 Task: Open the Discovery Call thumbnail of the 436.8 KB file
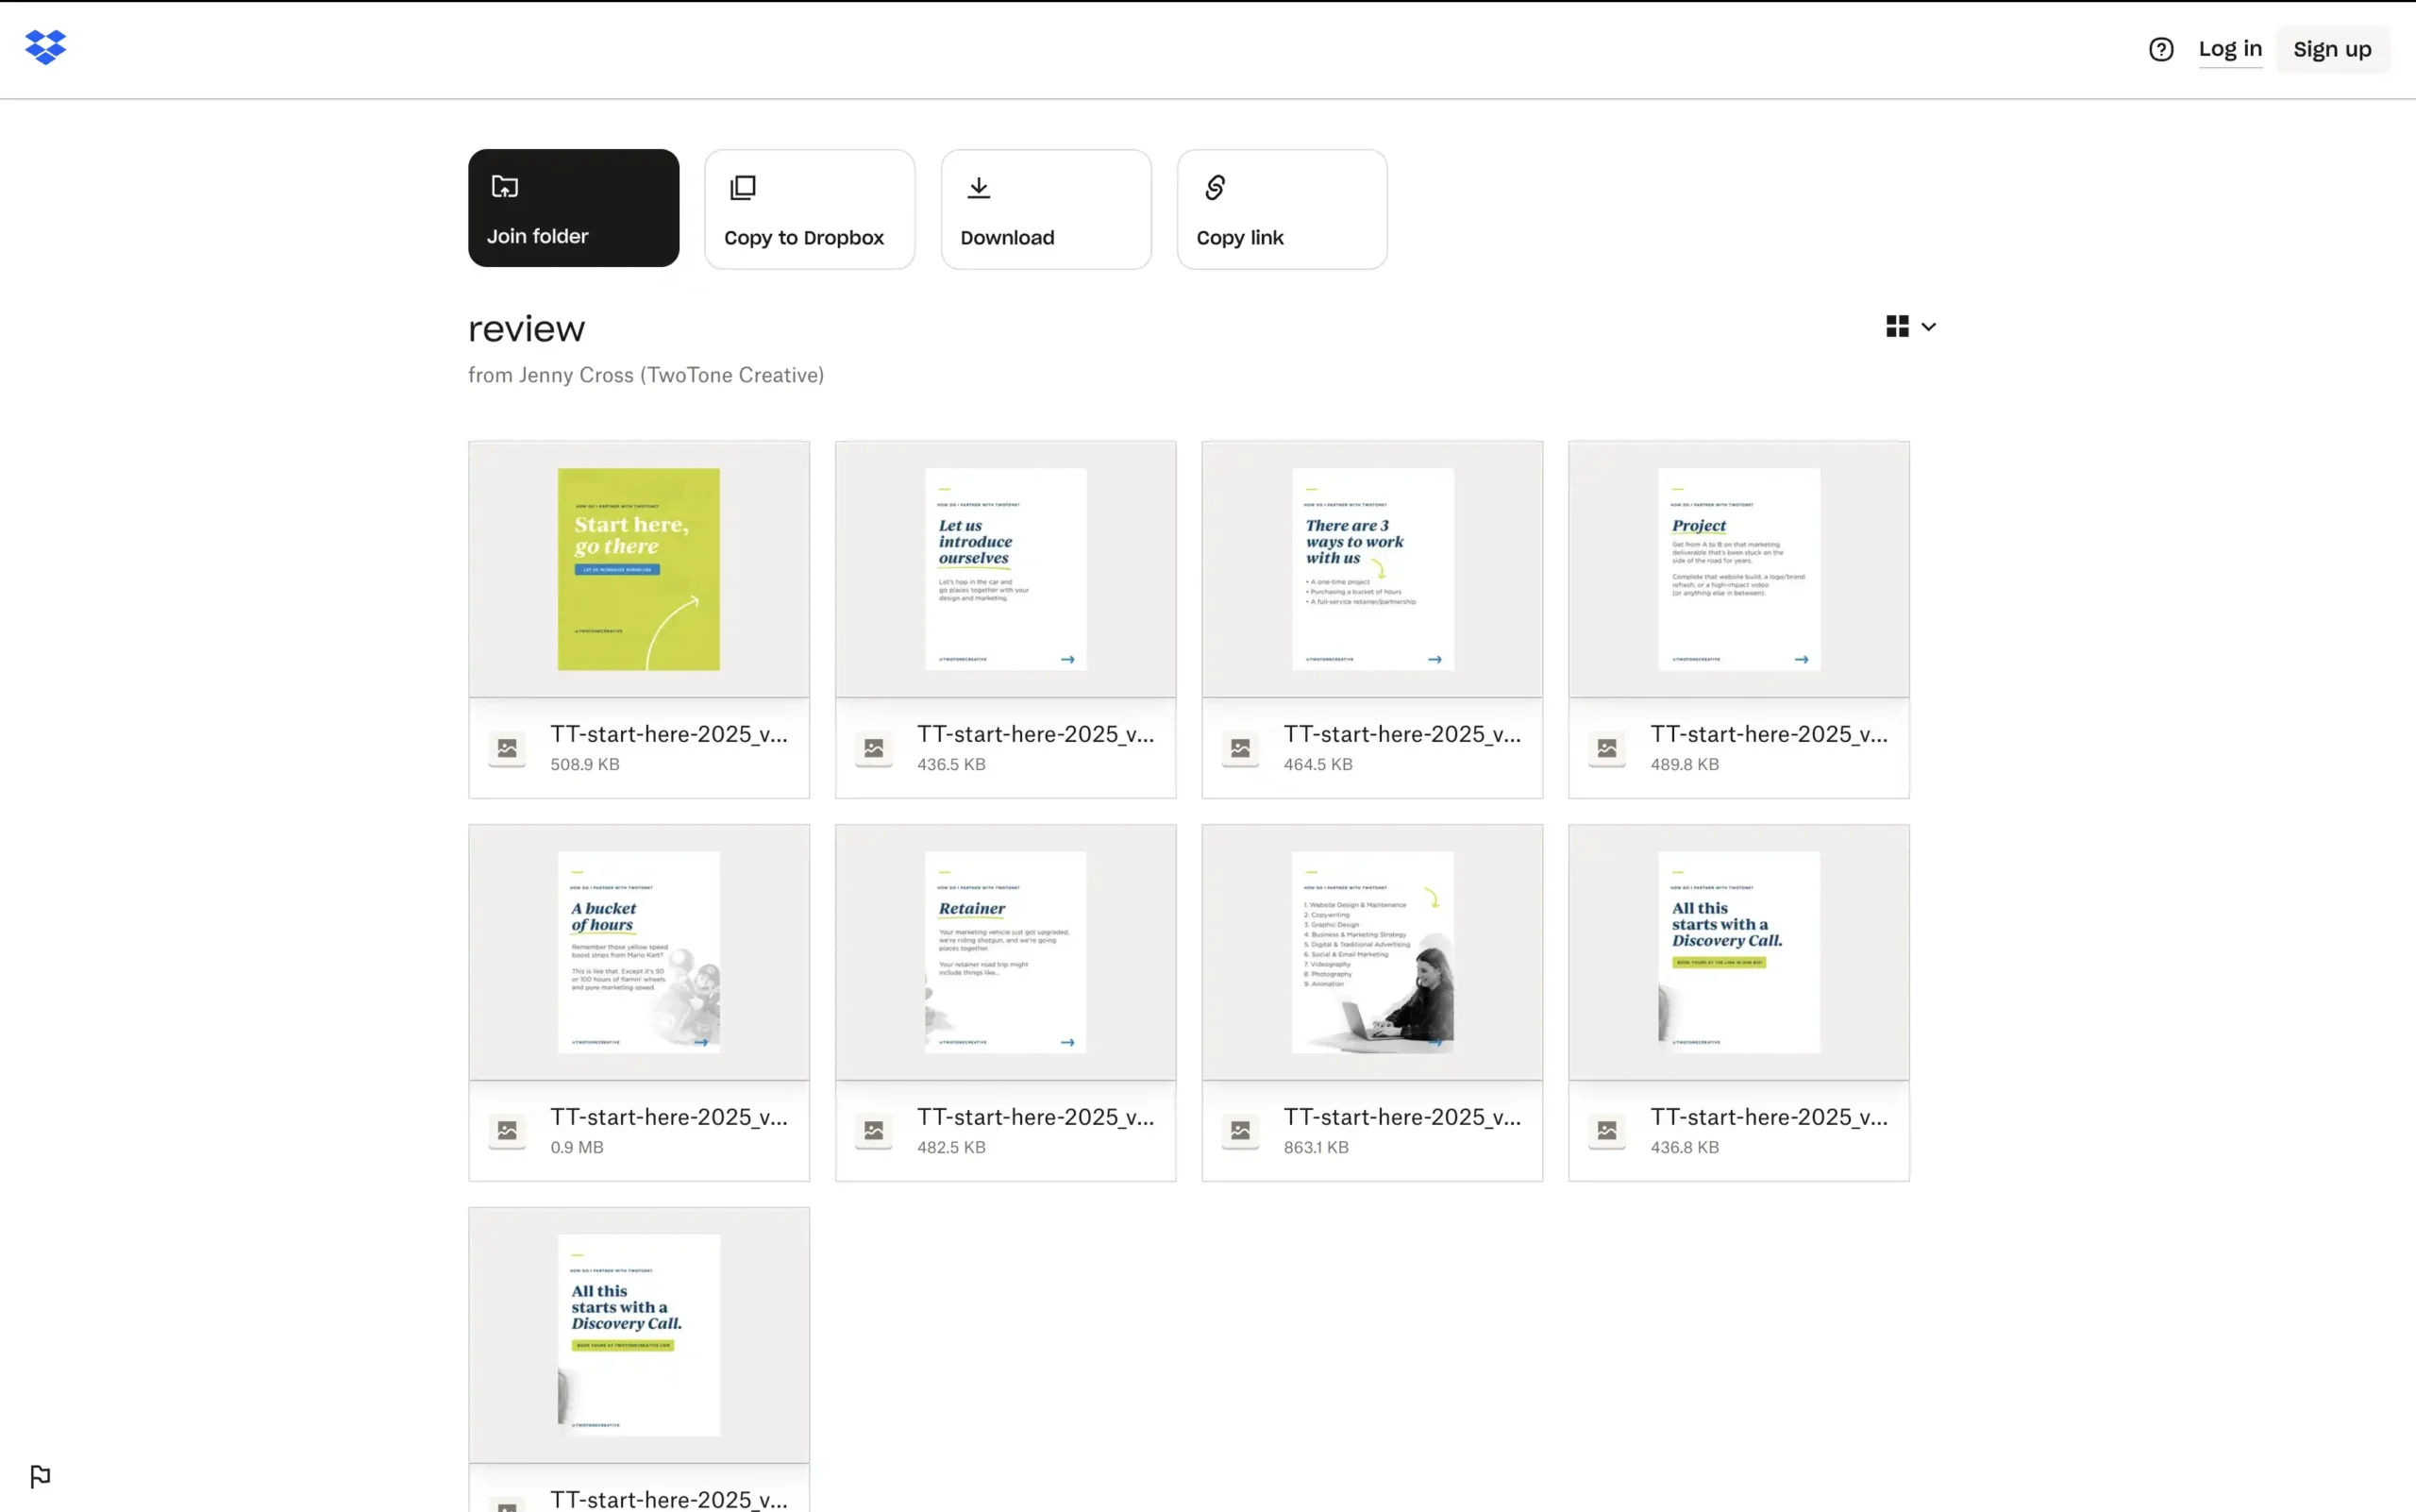pyautogui.click(x=1738, y=952)
